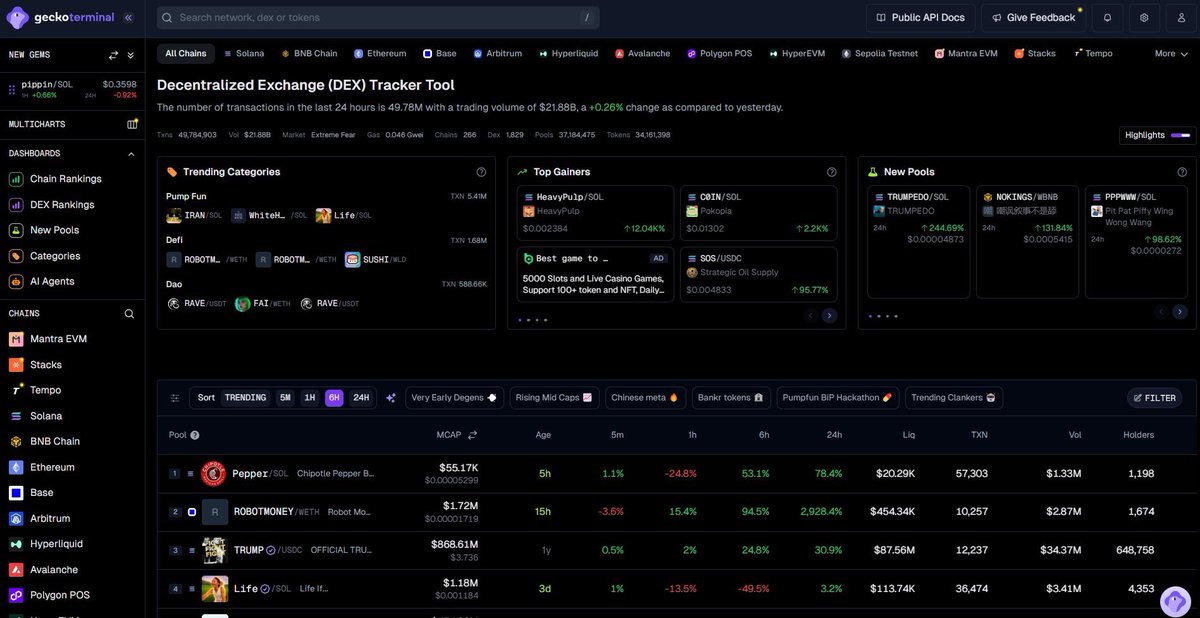Switch to Solana chain tab

[244, 54]
